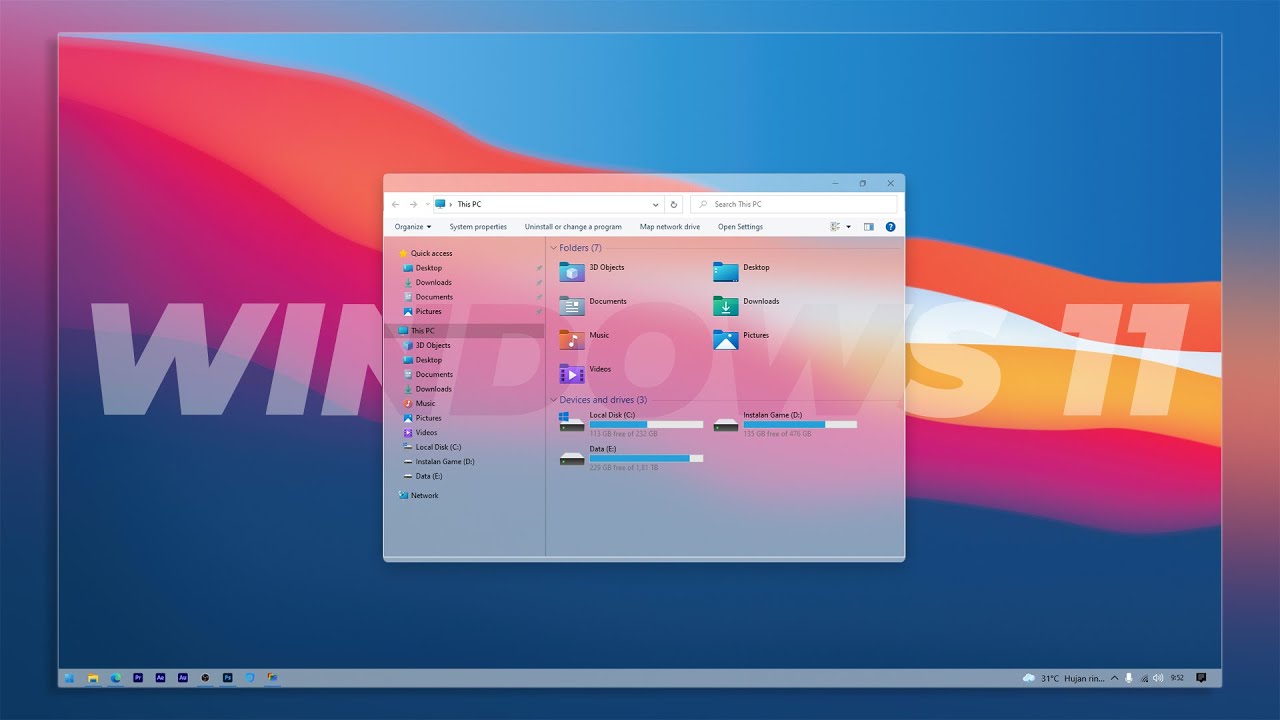Viewport: 1280px width, 720px height.
Task: Select Desktop under Quick access
Action: point(422,268)
